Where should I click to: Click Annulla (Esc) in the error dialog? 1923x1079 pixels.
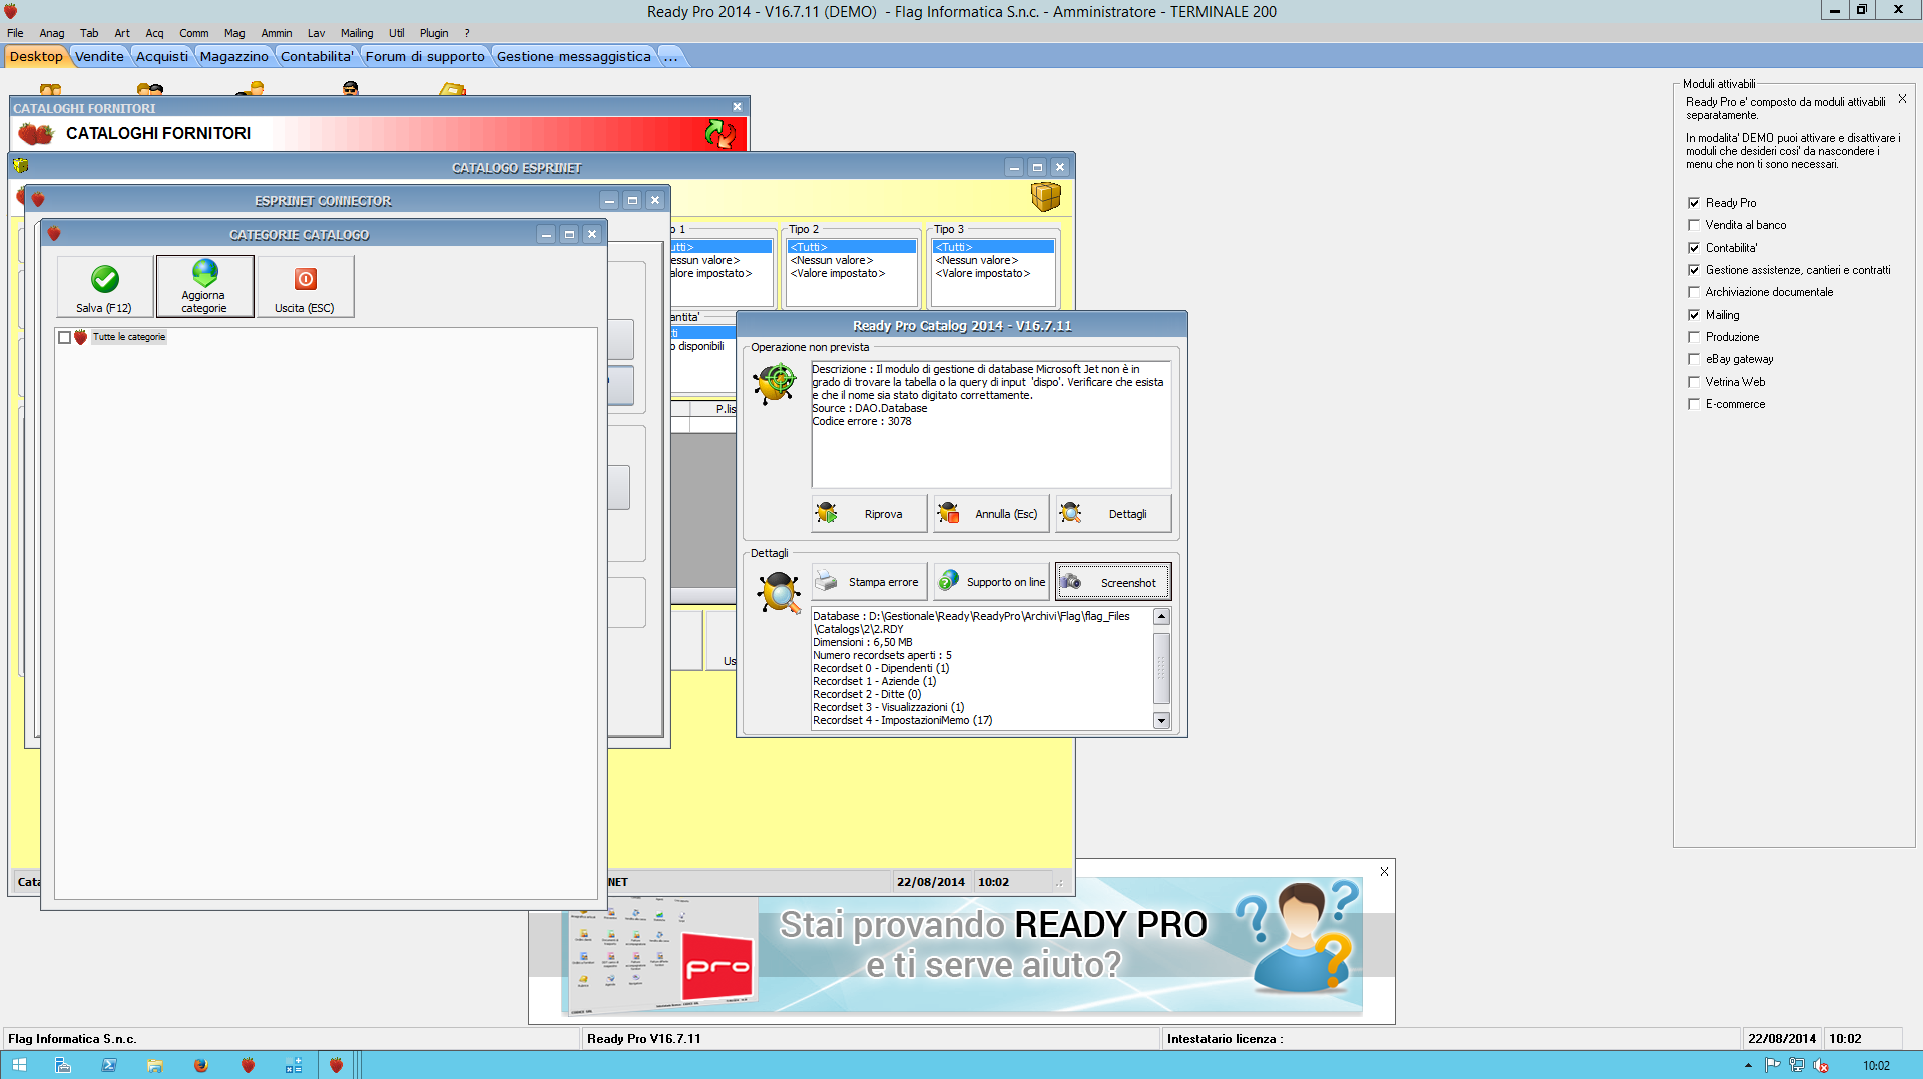[991, 514]
